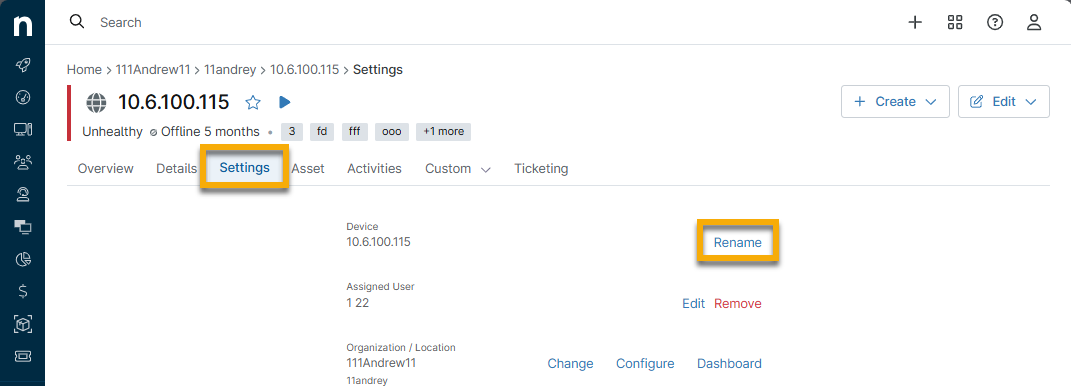This screenshot has height=386, width=1071.
Task: Click the '+1 more' tags chip
Action: click(443, 132)
